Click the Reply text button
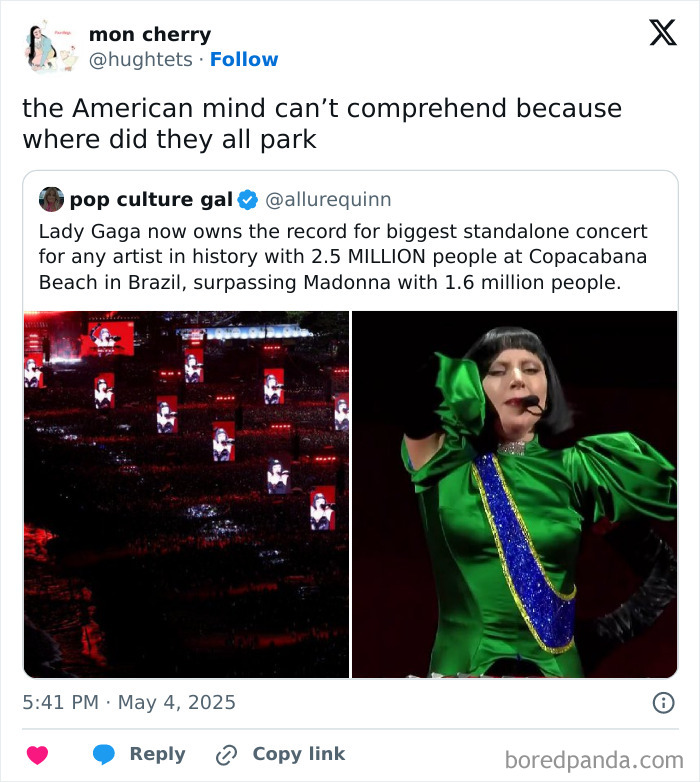The height and width of the screenshot is (782, 700). 157,755
